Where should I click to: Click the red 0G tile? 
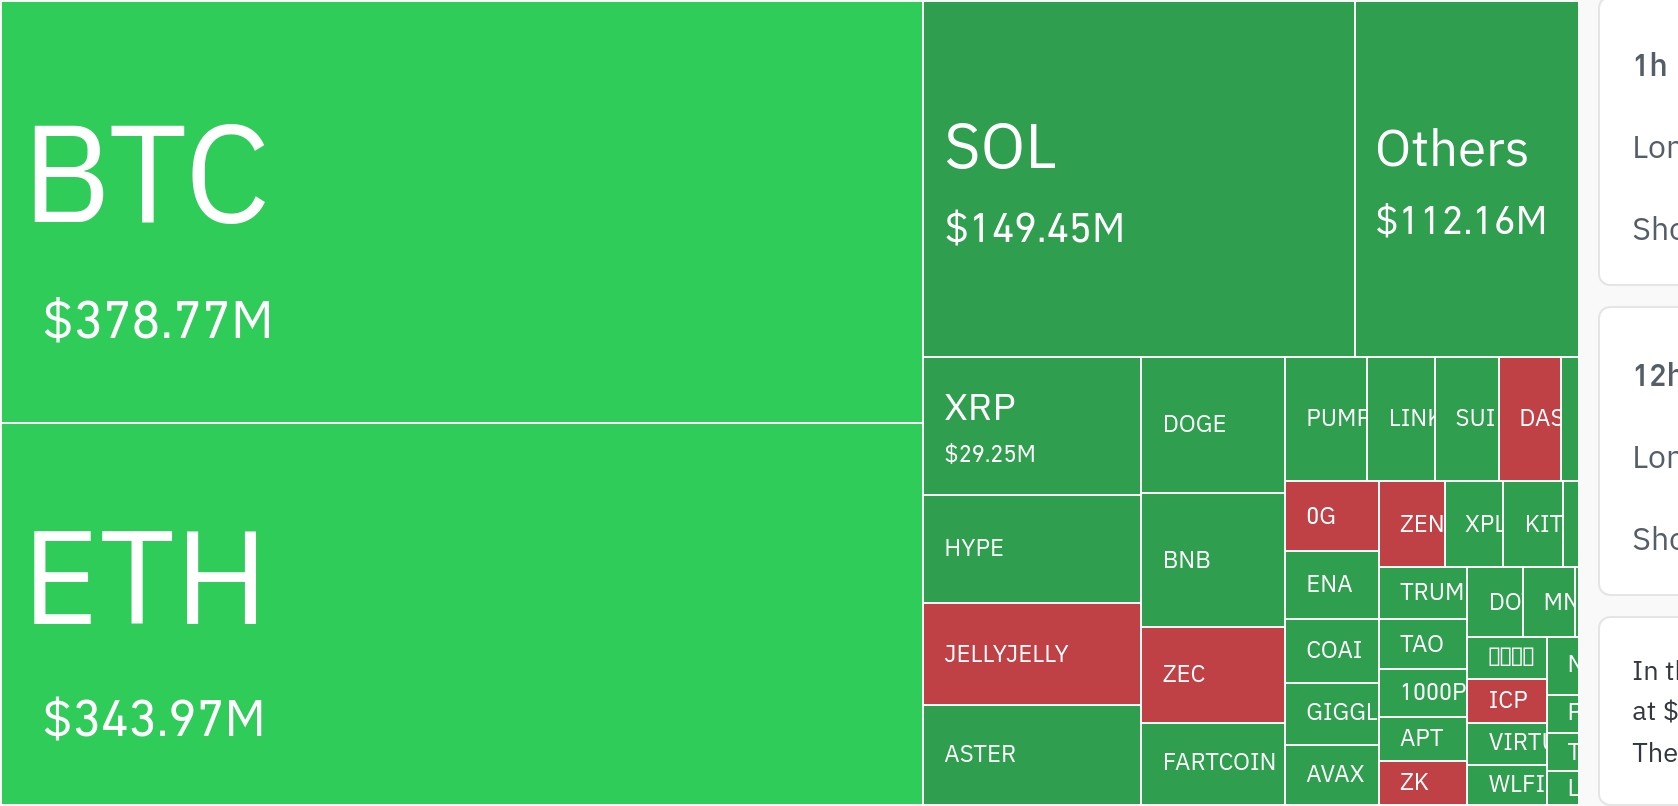(x=1331, y=516)
